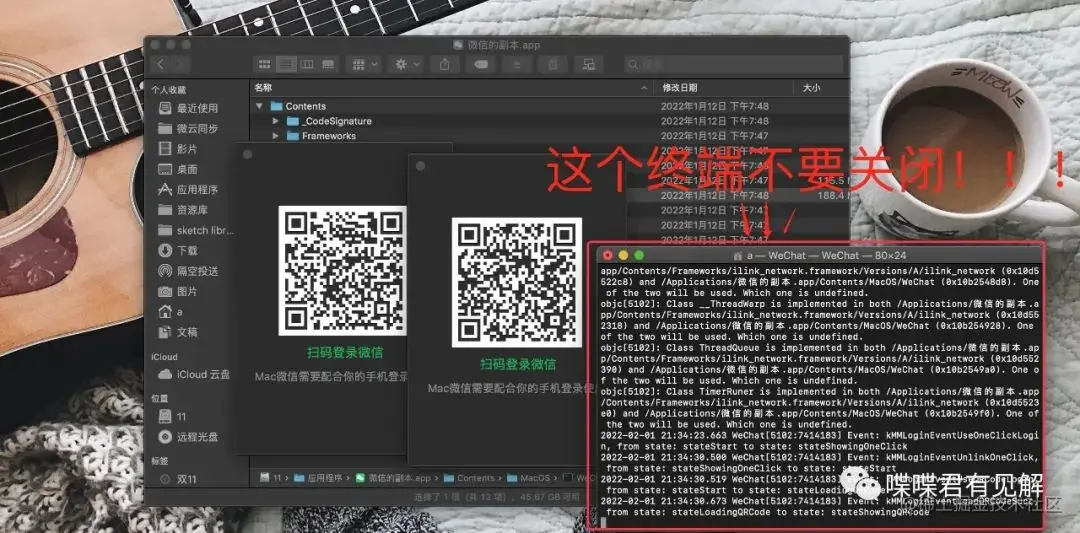
Task: Click the Finder Share toolbar button
Action: (x=444, y=65)
